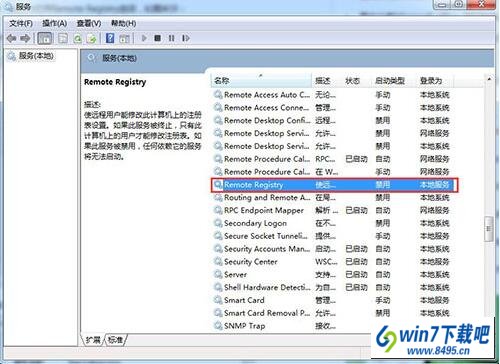500x364 pixels.
Task: Click 网络服务 logon cell in RPC Endpoint Mapper row
Action: point(435,210)
